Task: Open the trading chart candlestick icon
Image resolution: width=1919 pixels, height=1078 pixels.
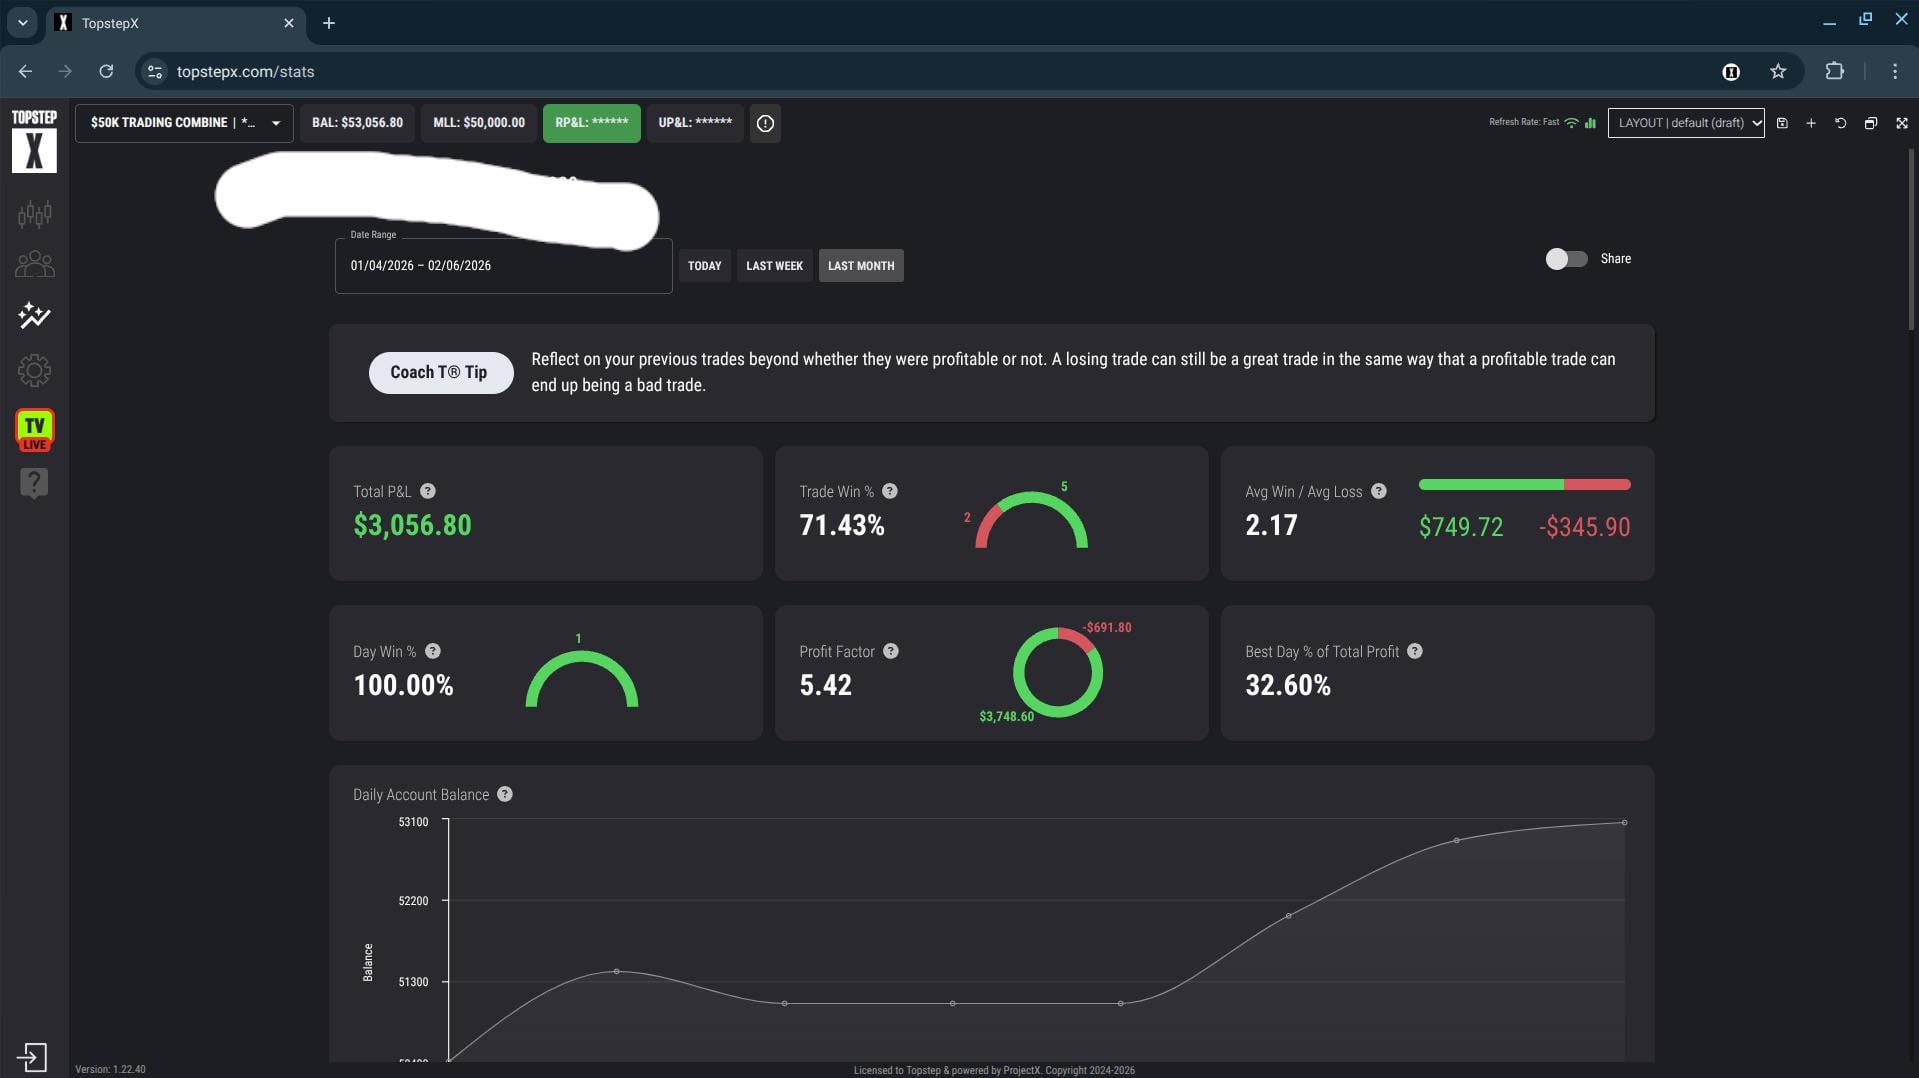Action: coord(34,214)
